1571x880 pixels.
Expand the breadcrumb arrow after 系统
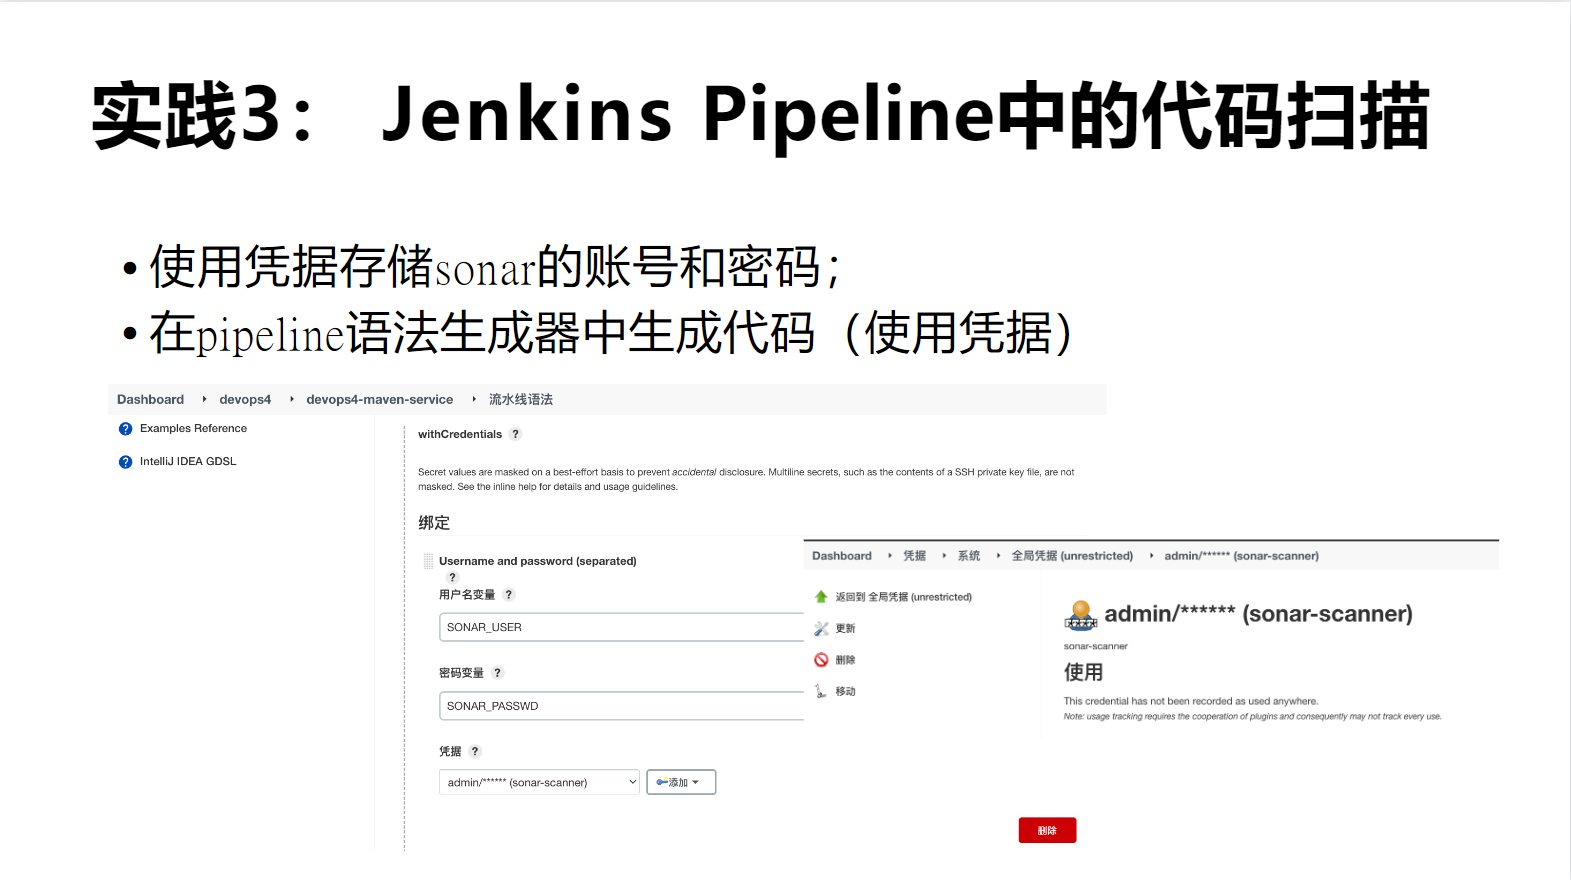pos(998,555)
